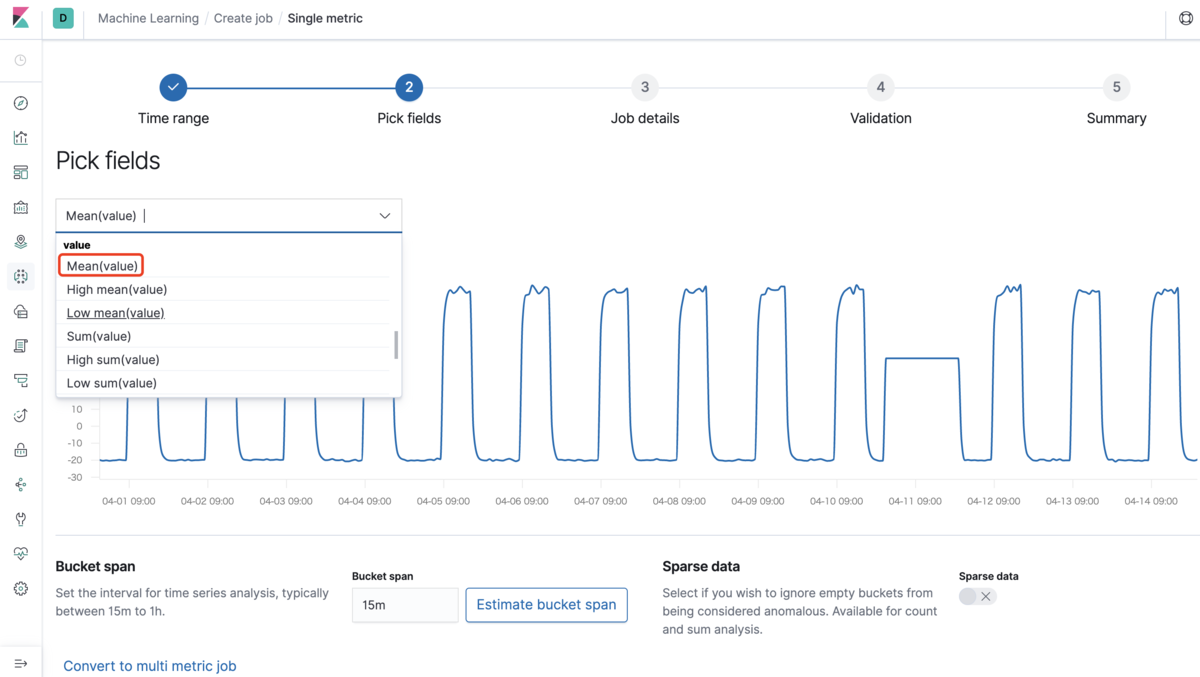Open Management gear icon in sidebar
This screenshot has width=1200, height=677.
20,589
